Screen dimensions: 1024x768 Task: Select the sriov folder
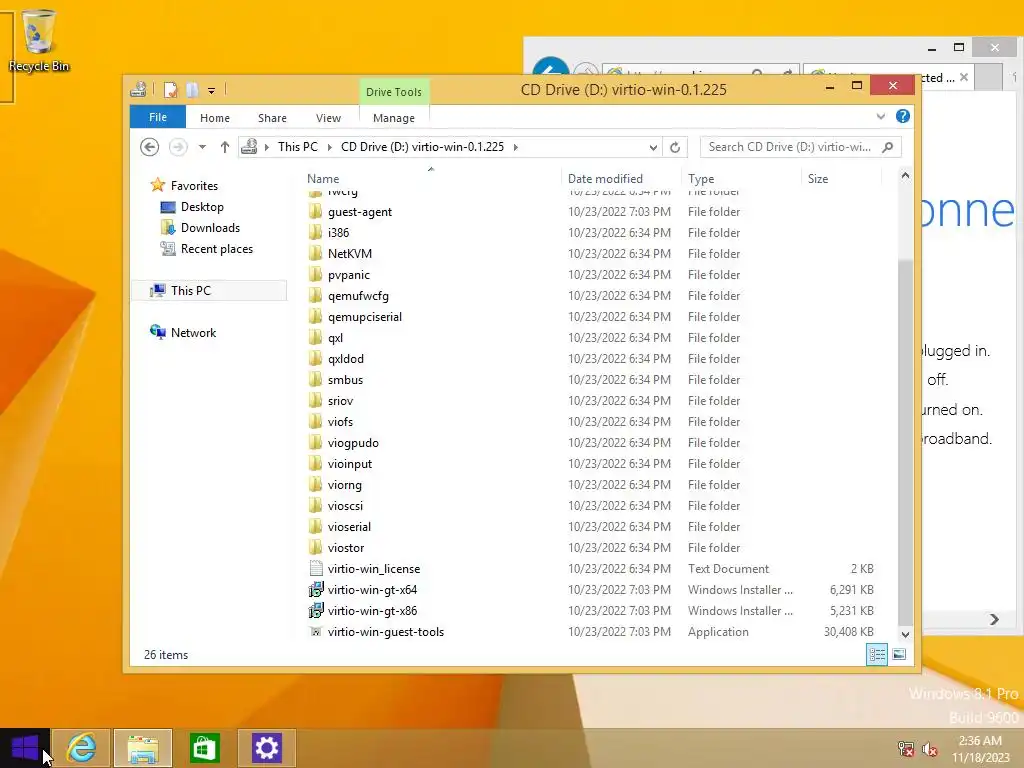point(340,401)
